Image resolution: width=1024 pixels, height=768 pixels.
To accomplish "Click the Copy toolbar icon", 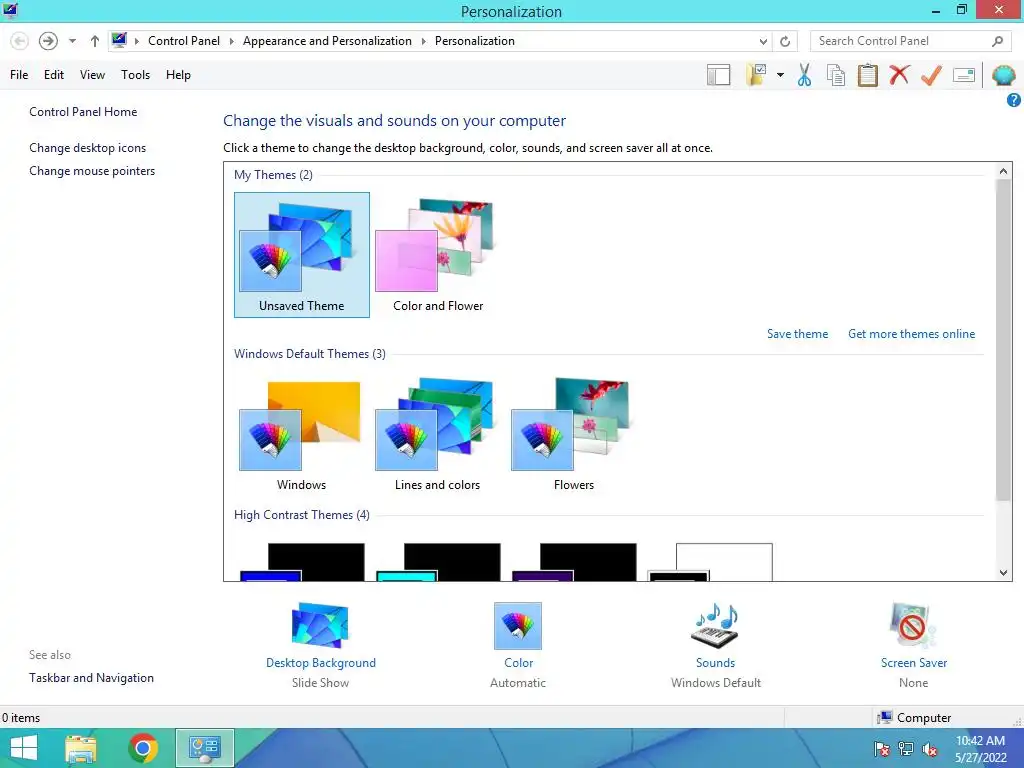I will coord(836,75).
